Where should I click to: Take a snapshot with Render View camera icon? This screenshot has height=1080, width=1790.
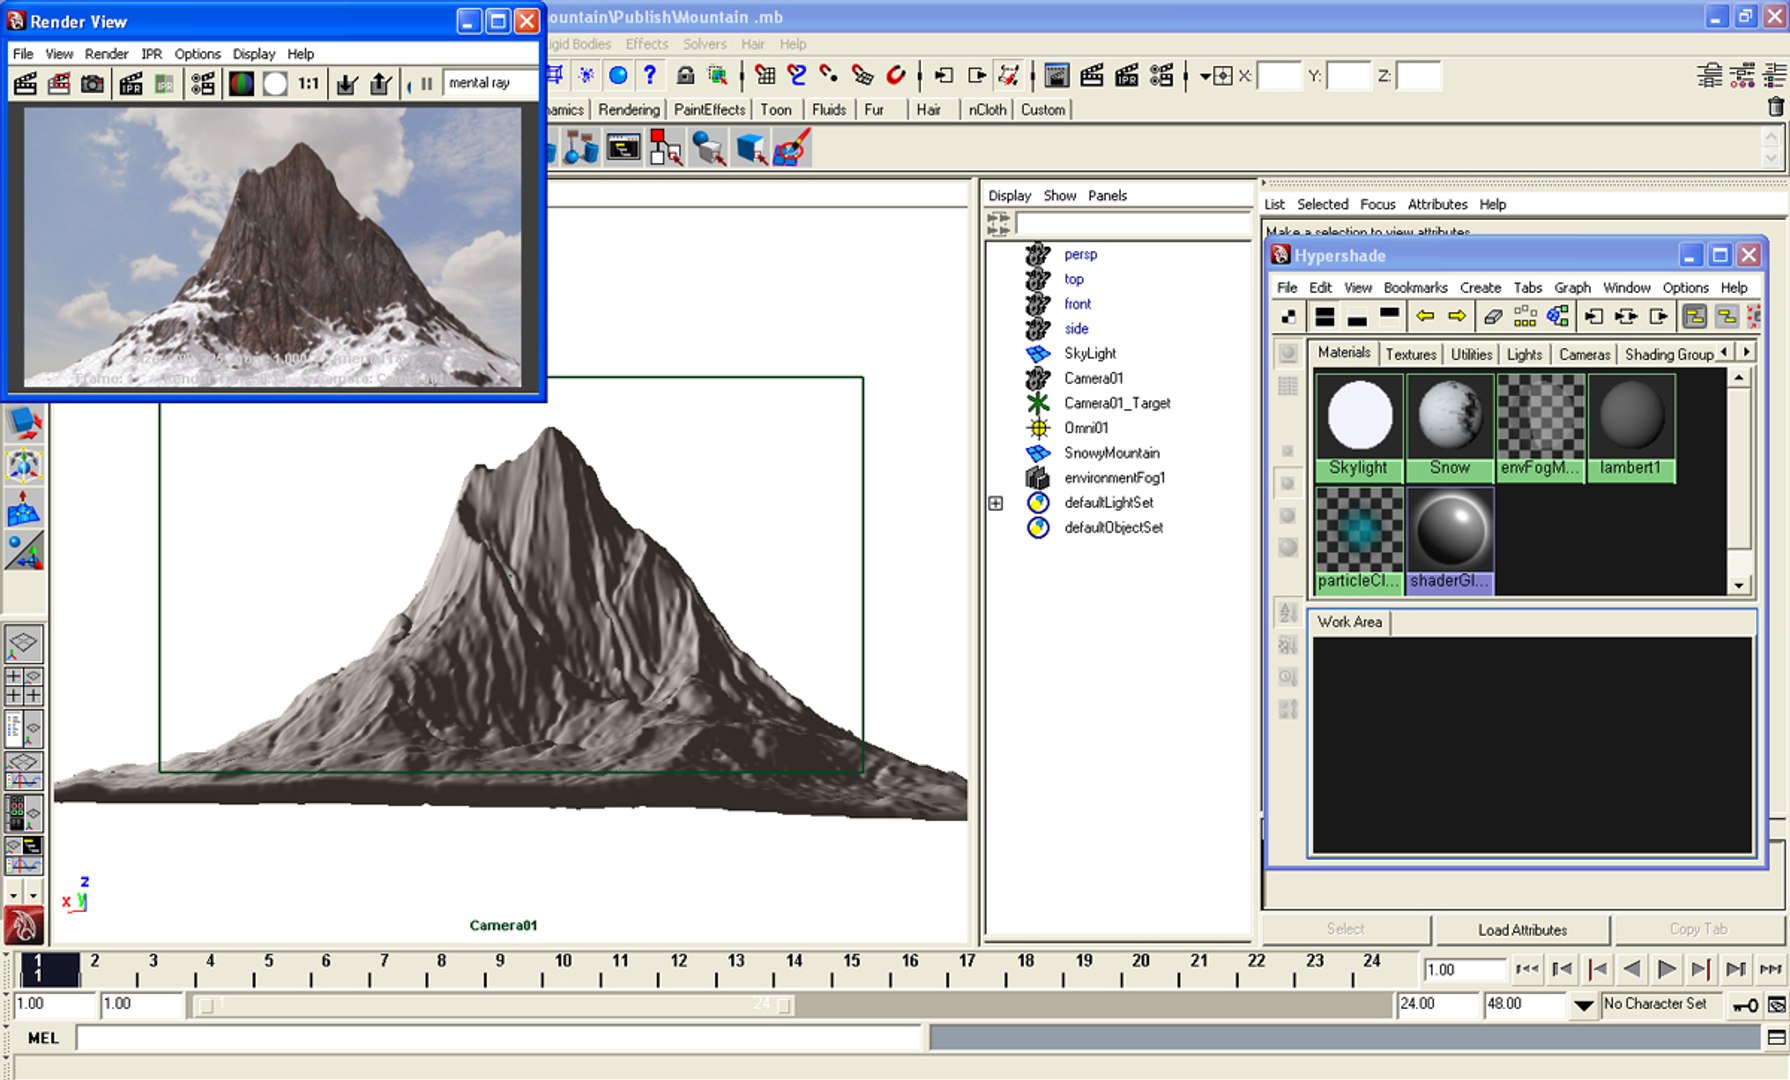92,84
